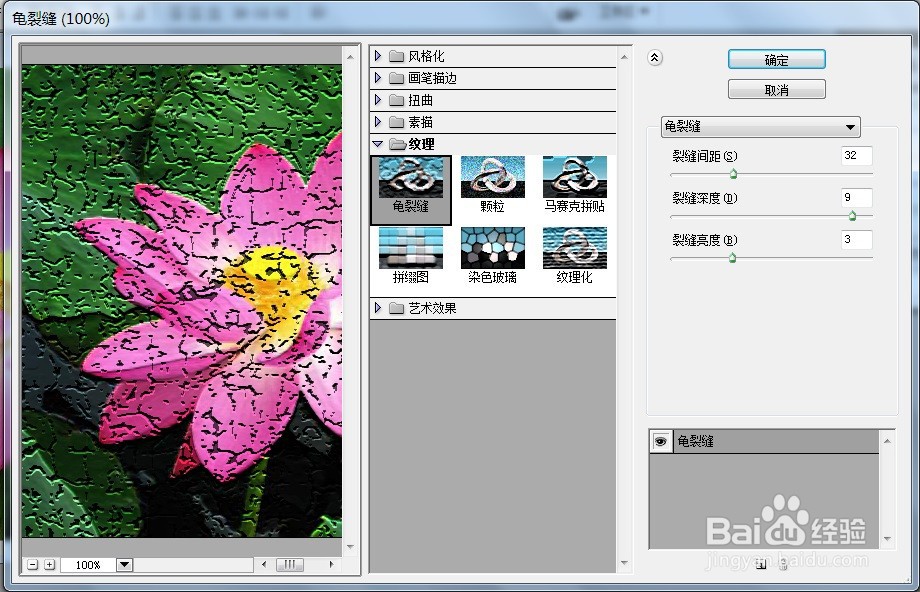The width and height of the screenshot is (920, 592).
Task: Click the preview horizontal scroll left arrow
Action: point(264,564)
